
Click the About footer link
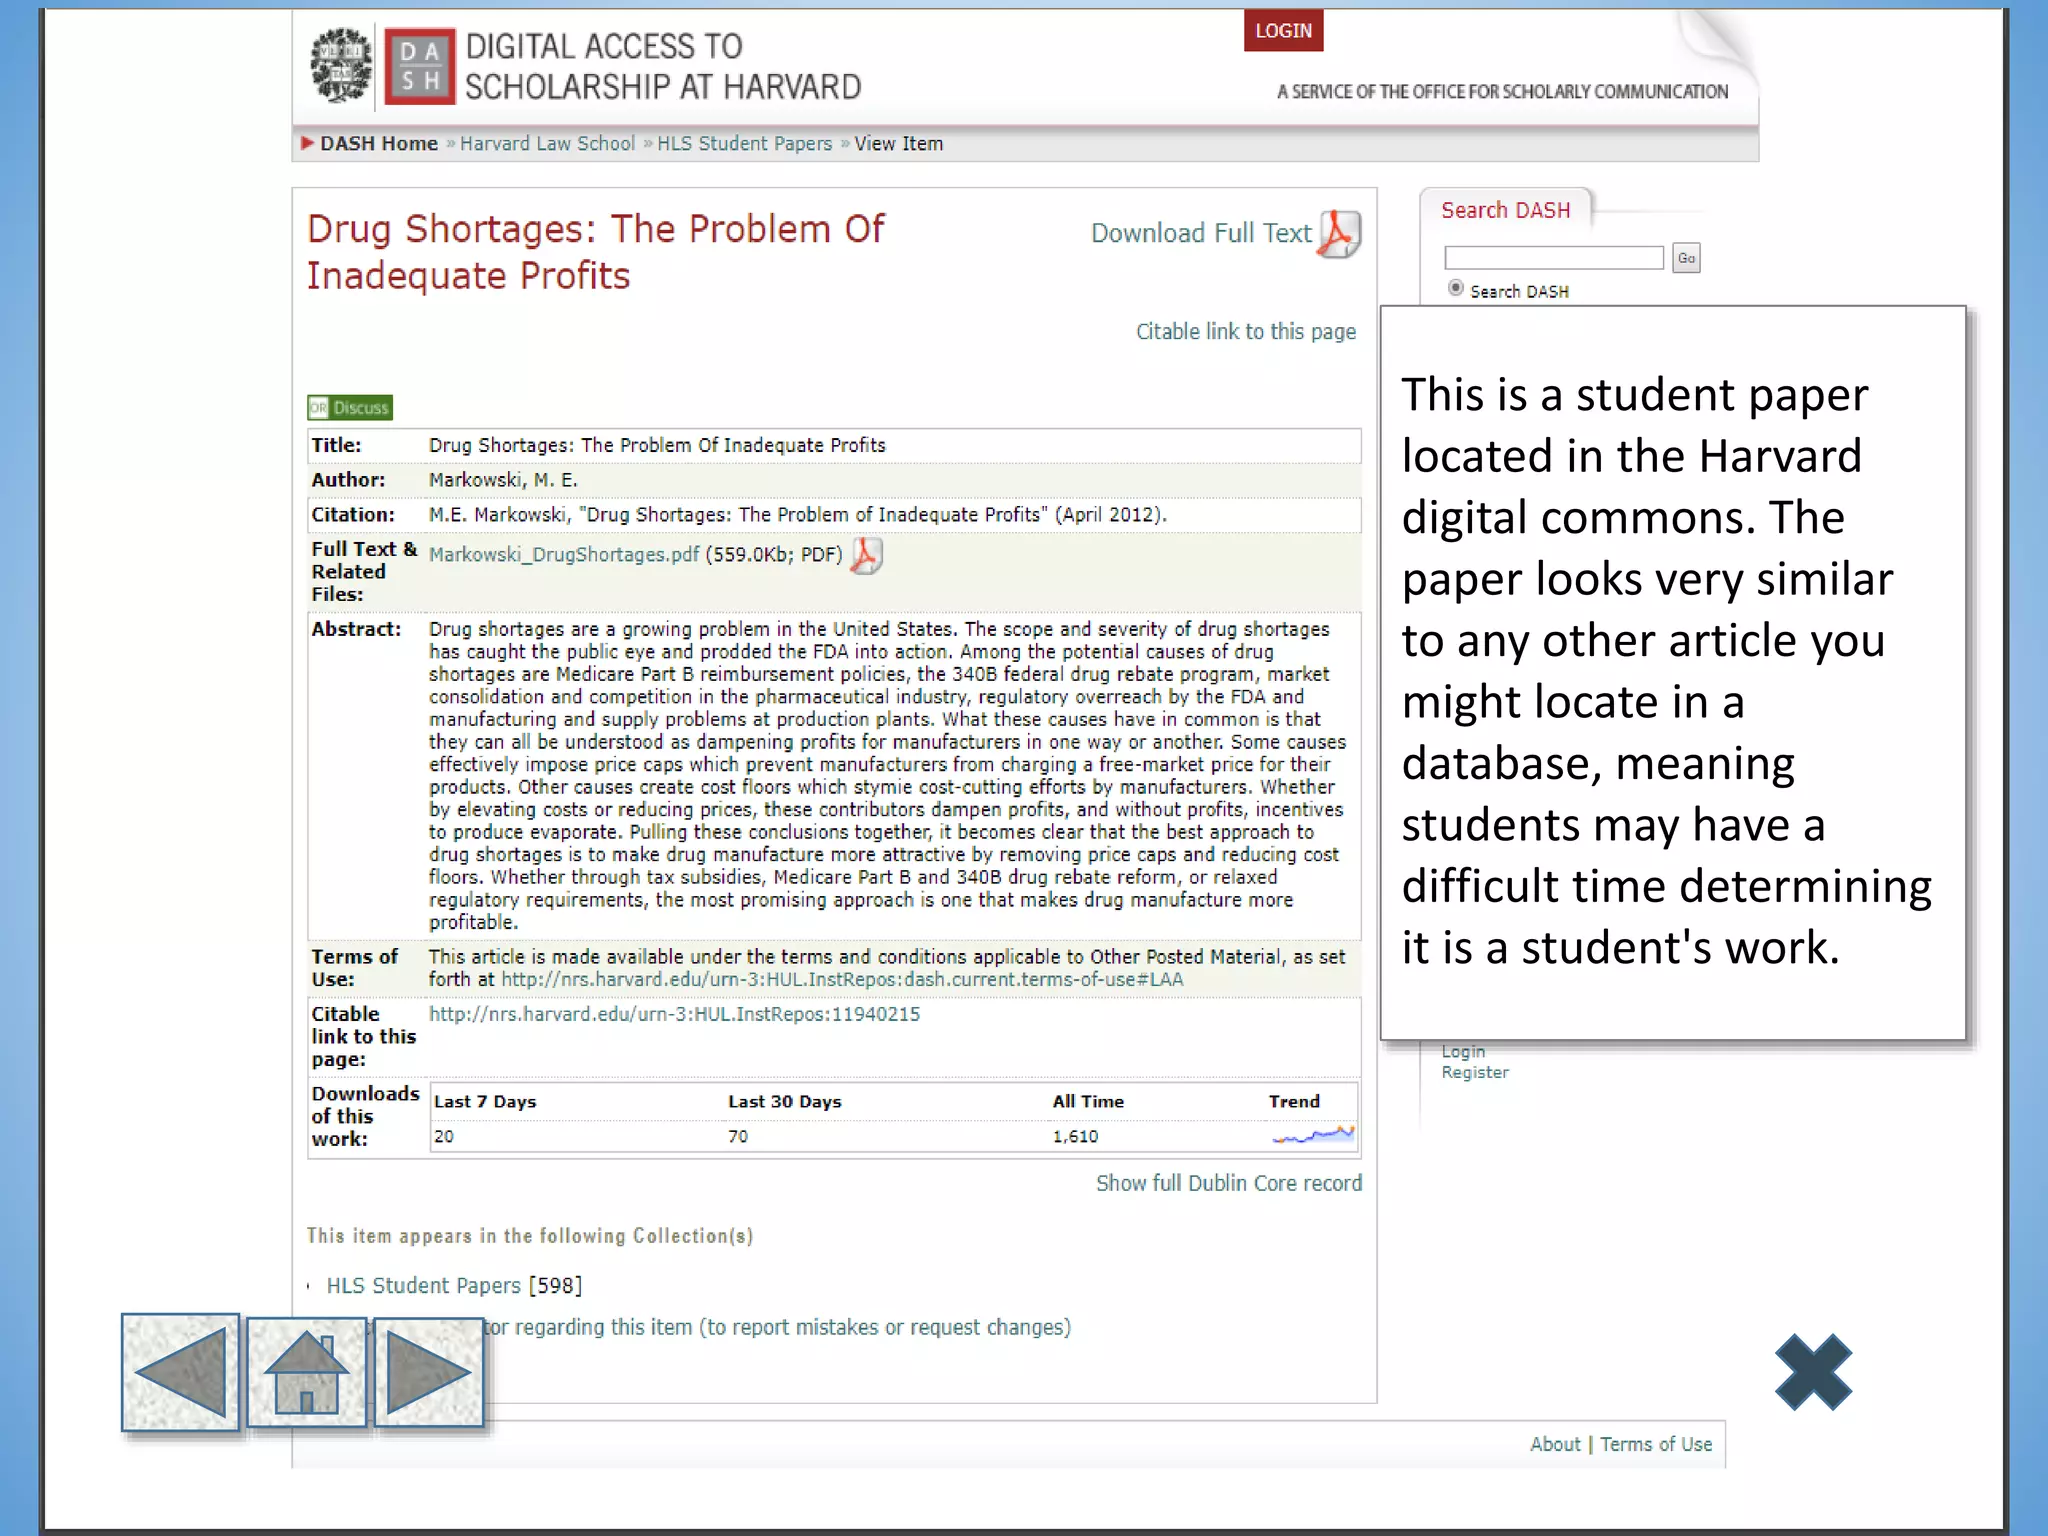point(1555,1445)
